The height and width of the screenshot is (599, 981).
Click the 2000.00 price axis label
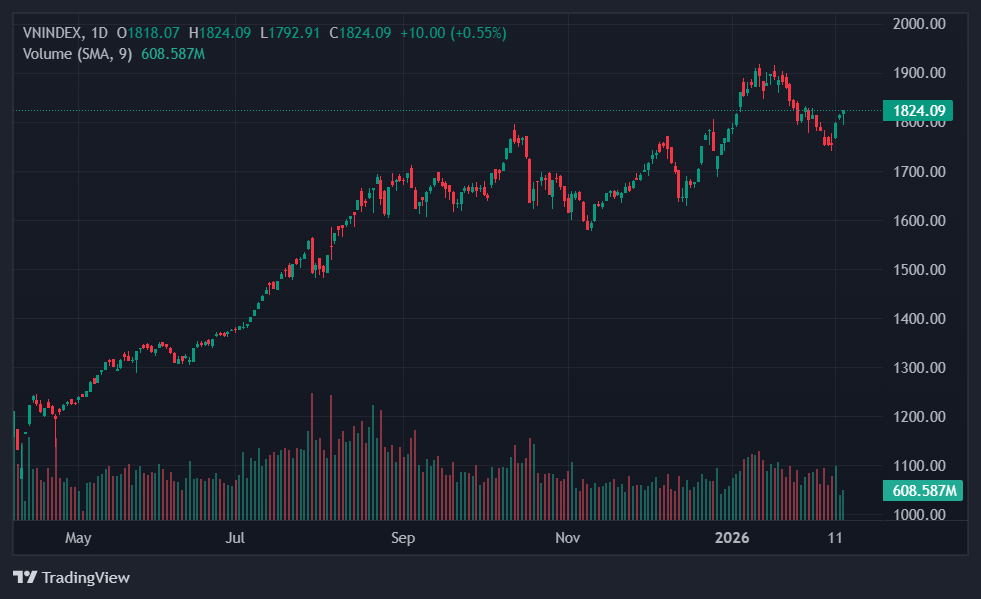(918, 23)
